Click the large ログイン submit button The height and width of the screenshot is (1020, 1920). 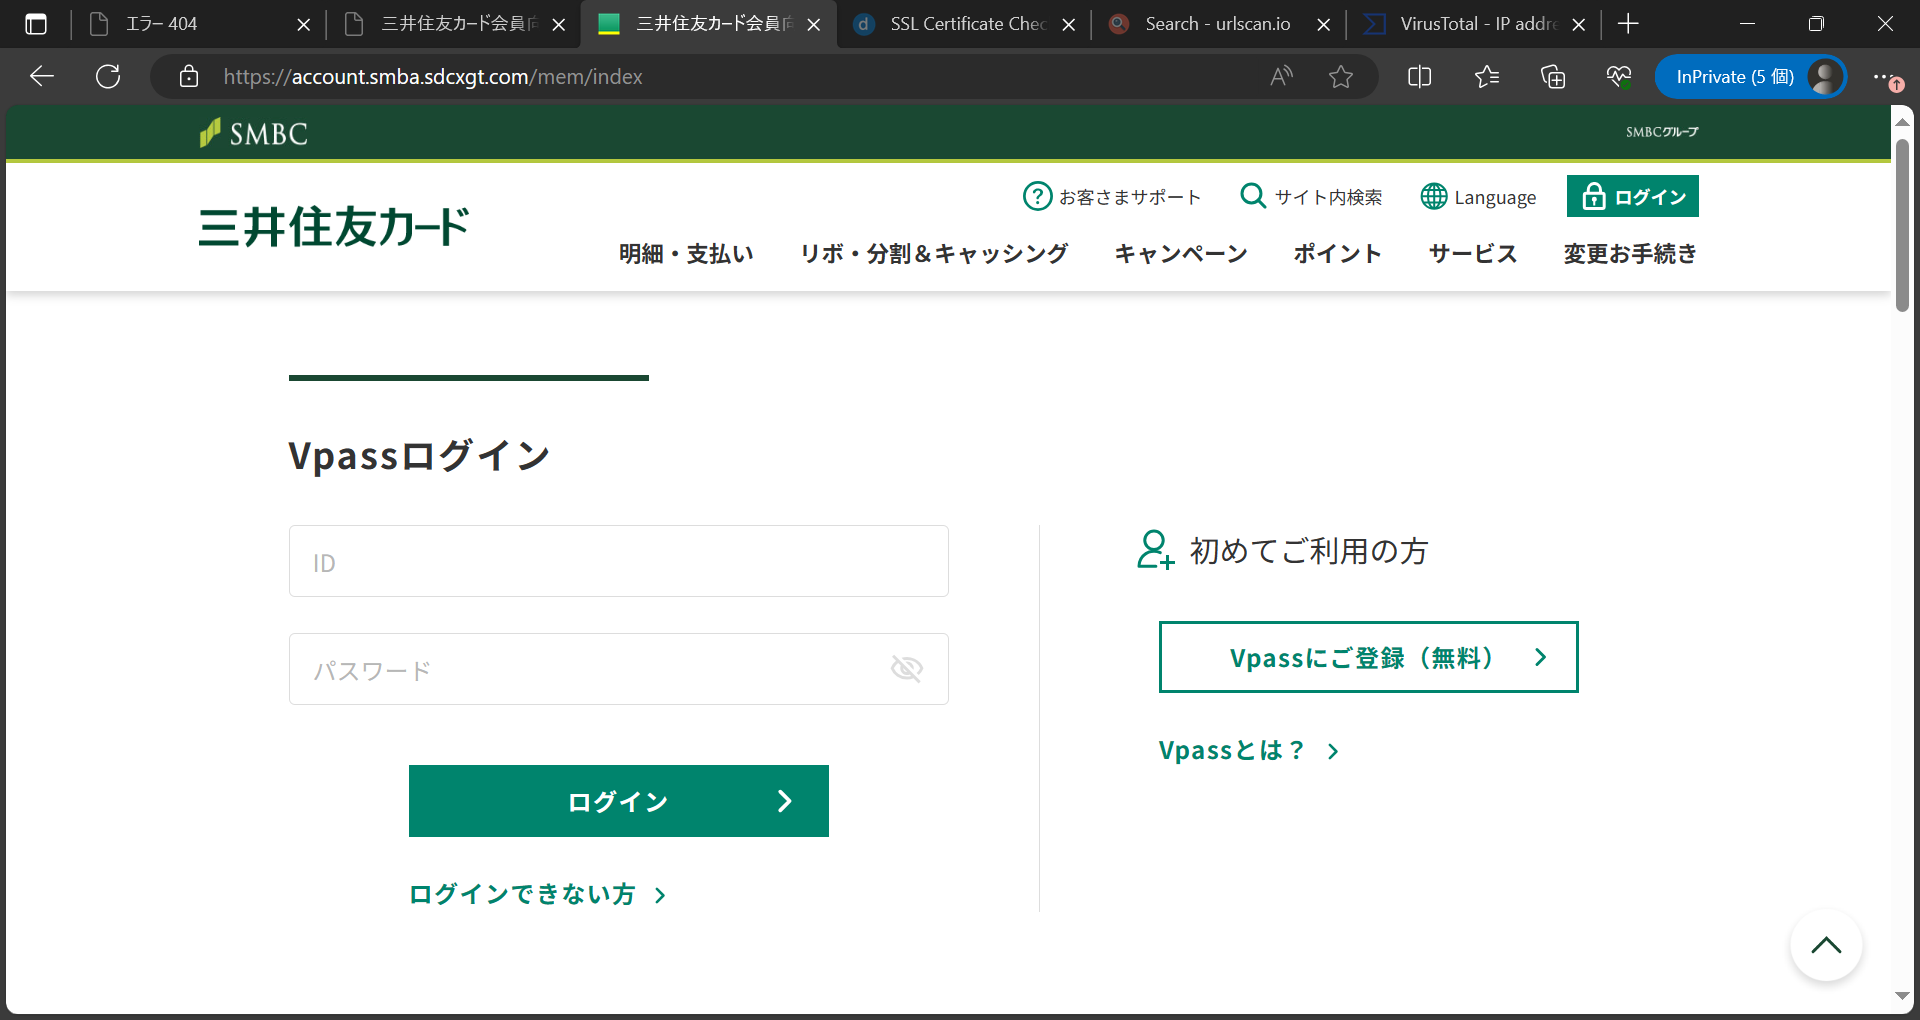(619, 801)
